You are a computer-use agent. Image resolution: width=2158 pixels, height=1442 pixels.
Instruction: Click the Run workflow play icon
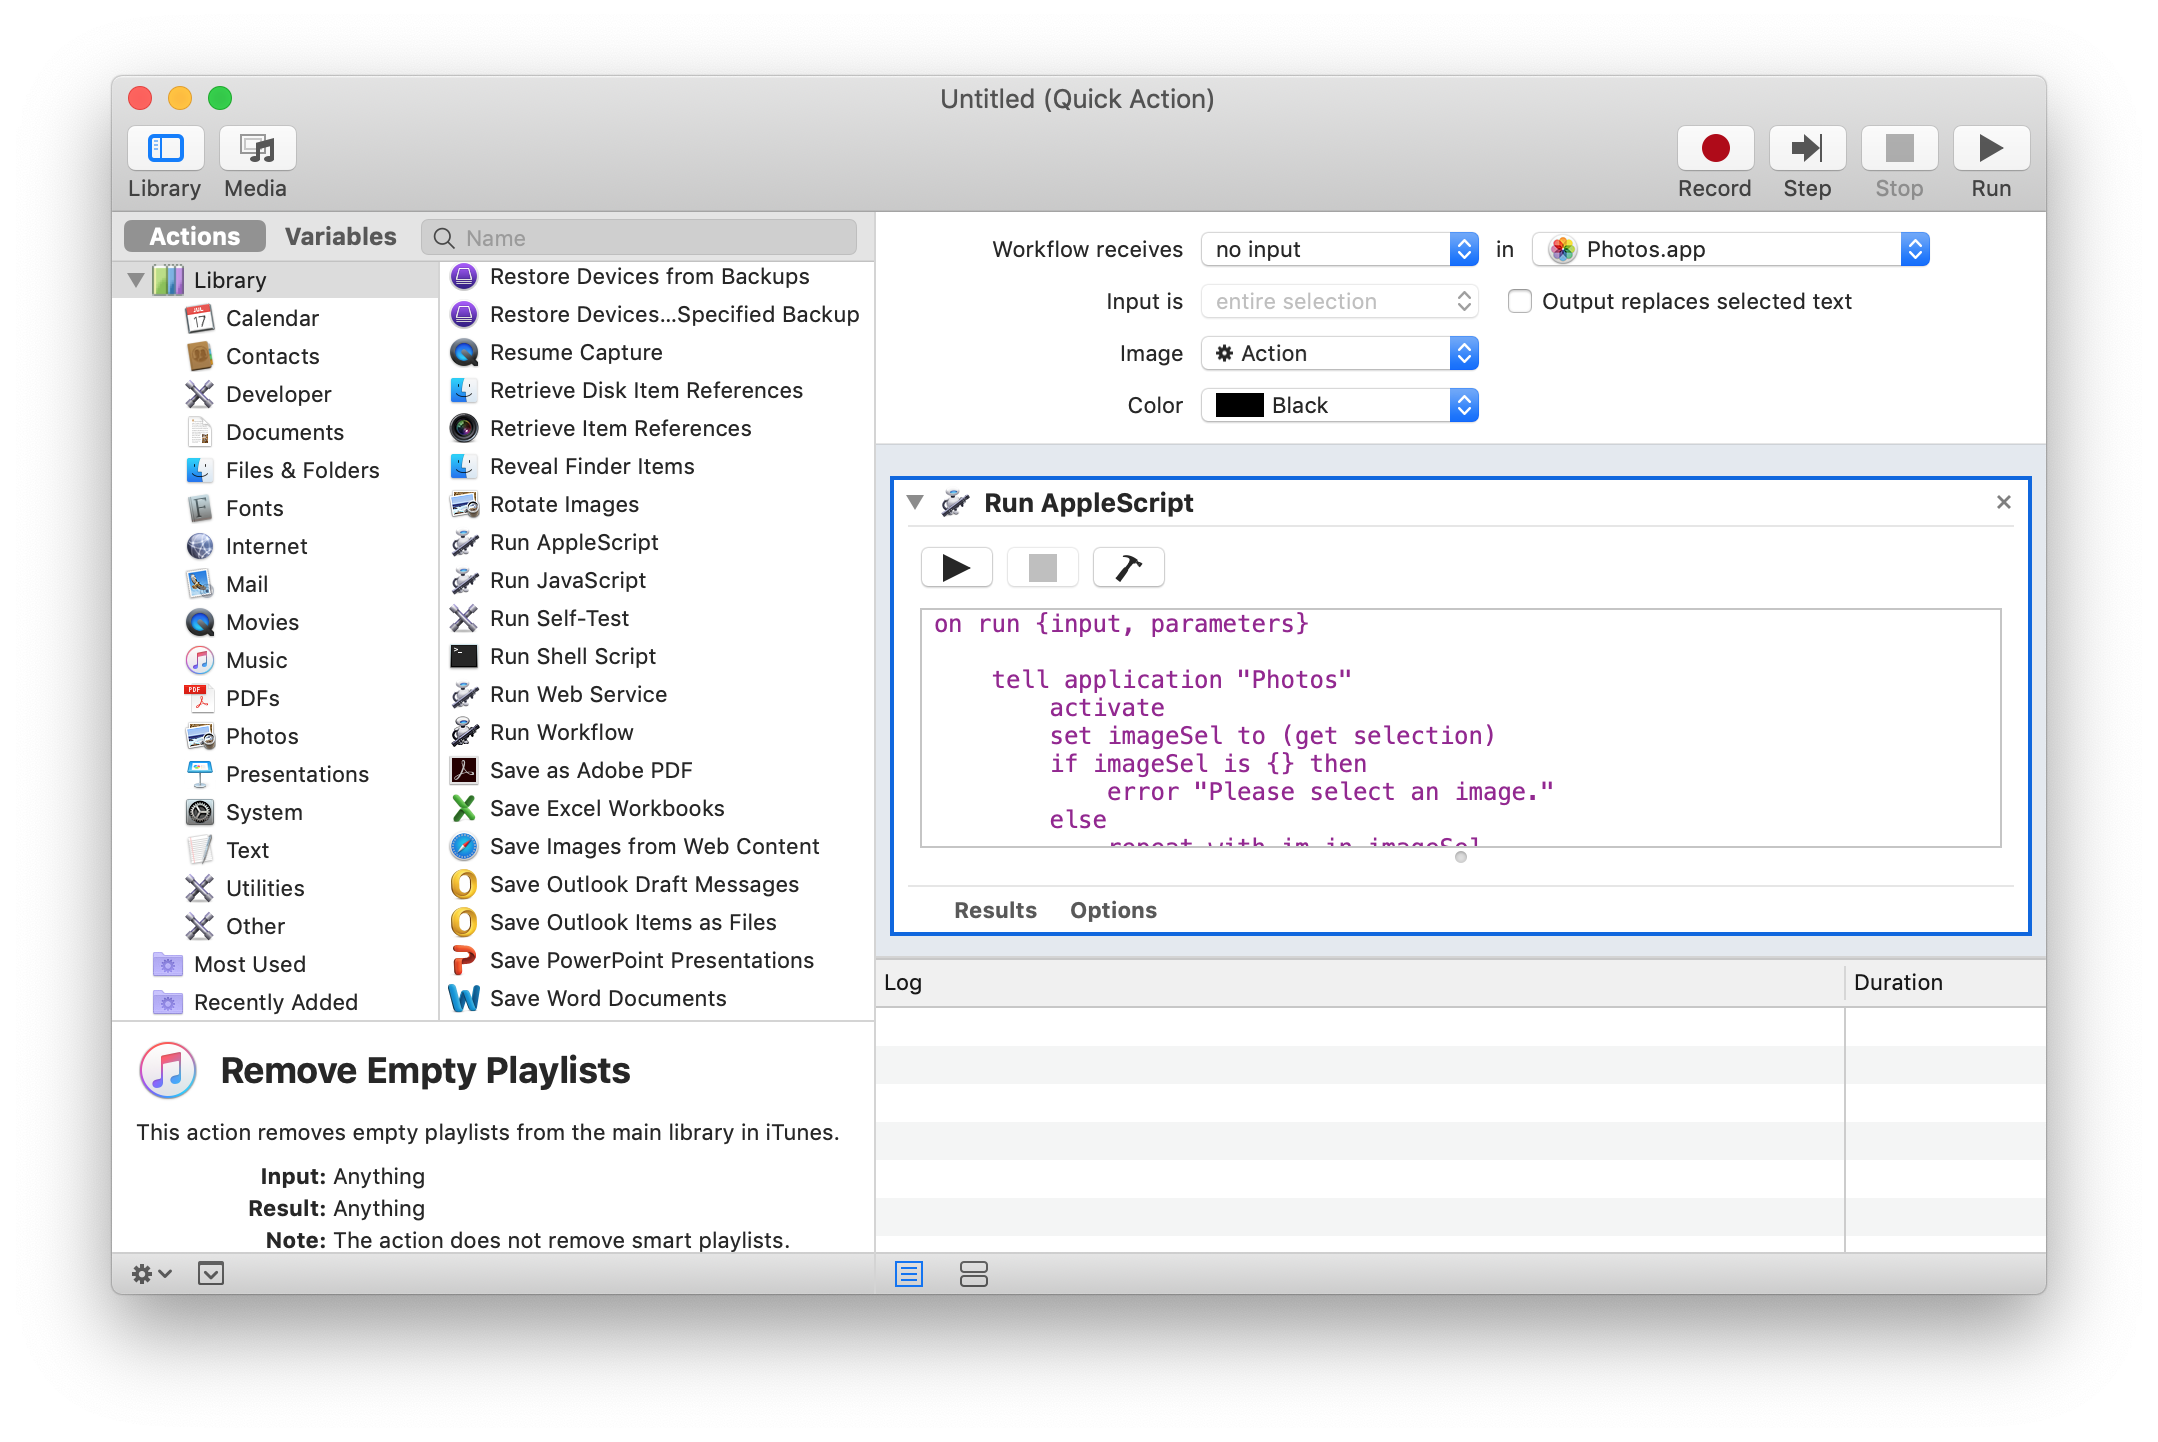1990,149
